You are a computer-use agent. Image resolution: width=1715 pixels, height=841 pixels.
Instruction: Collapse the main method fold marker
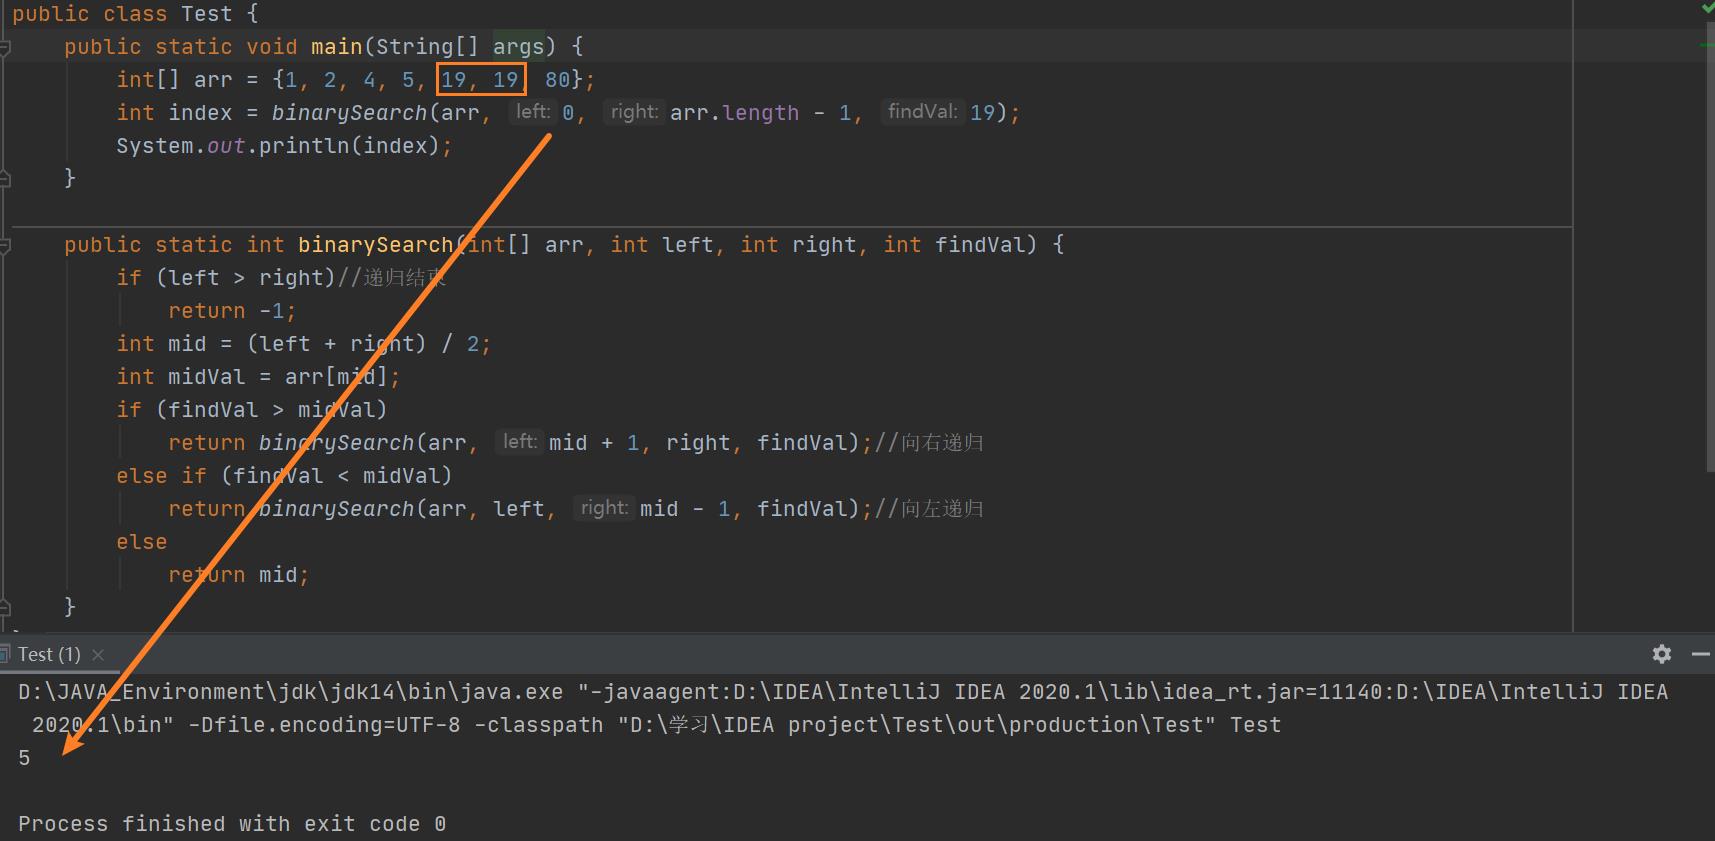coord(4,47)
